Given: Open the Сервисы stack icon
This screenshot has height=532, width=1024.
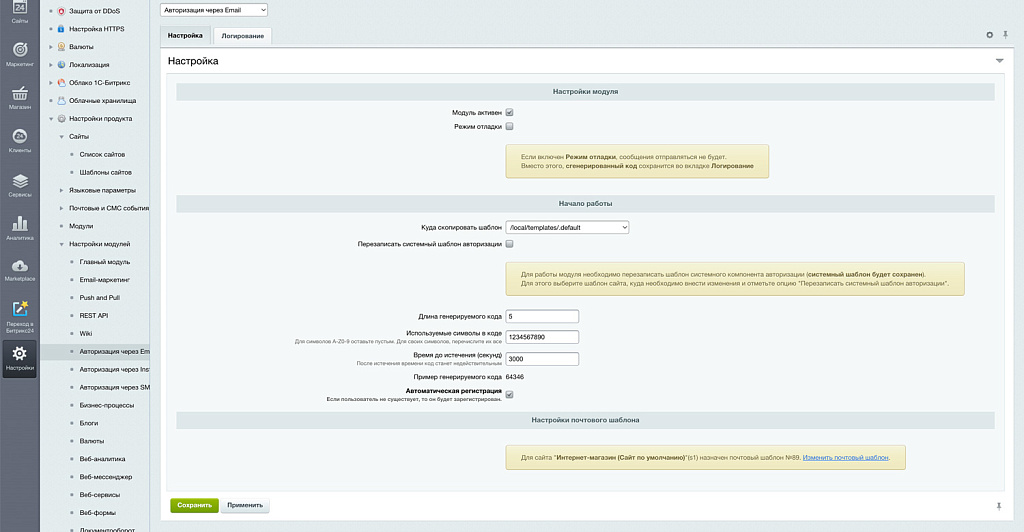Looking at the screenshot, I should 19,182.
